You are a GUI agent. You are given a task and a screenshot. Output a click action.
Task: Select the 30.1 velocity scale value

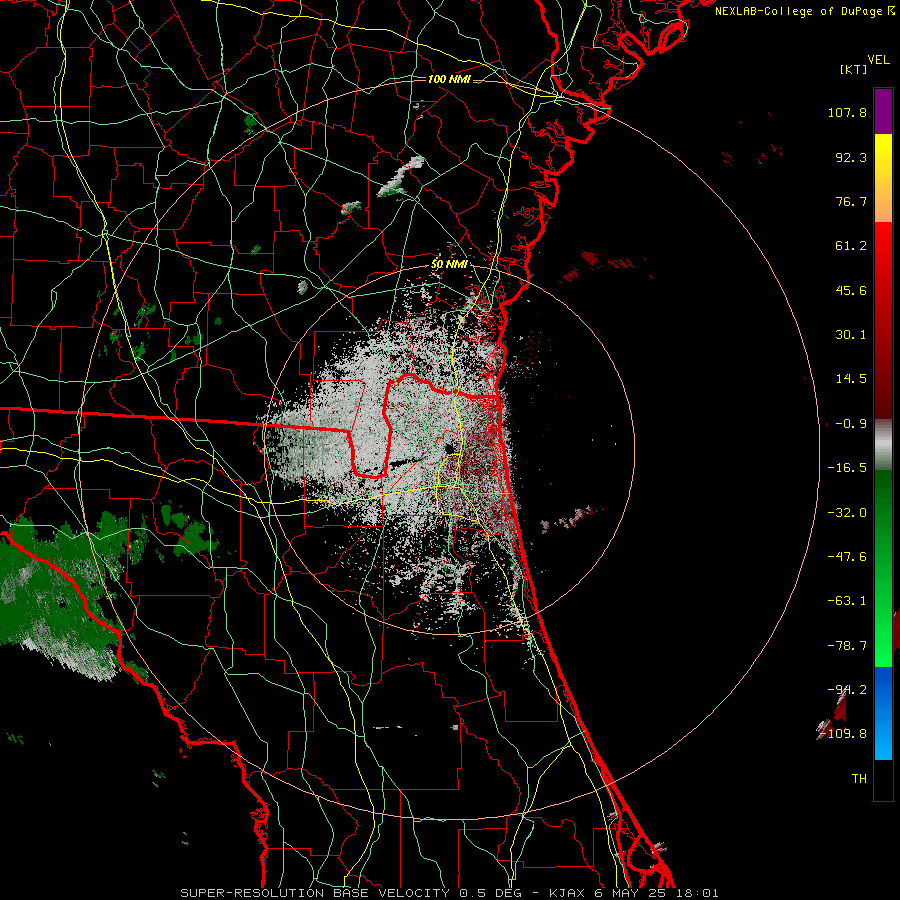click(851, 335)
